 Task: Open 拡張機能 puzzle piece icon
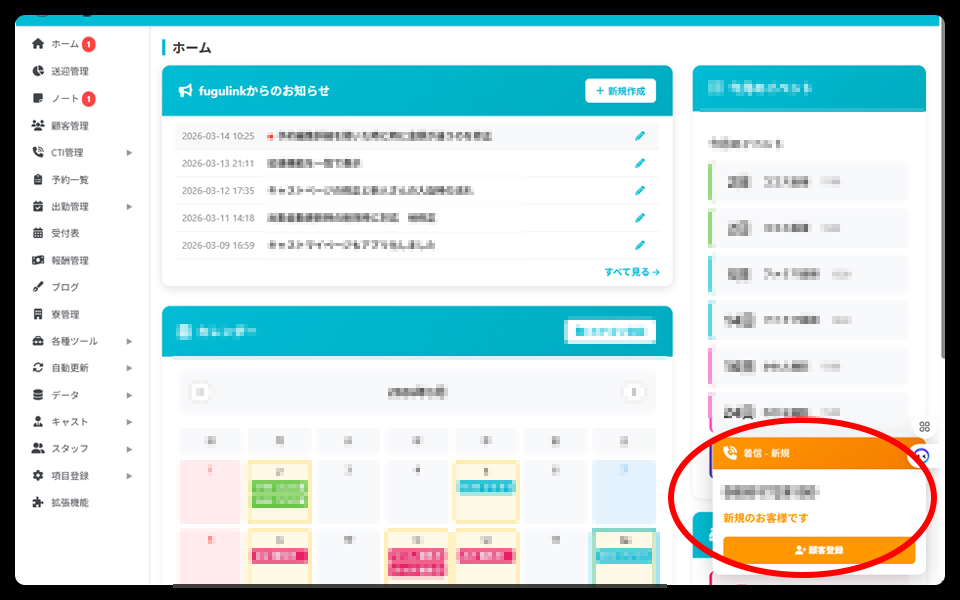[x=38, y=503]
